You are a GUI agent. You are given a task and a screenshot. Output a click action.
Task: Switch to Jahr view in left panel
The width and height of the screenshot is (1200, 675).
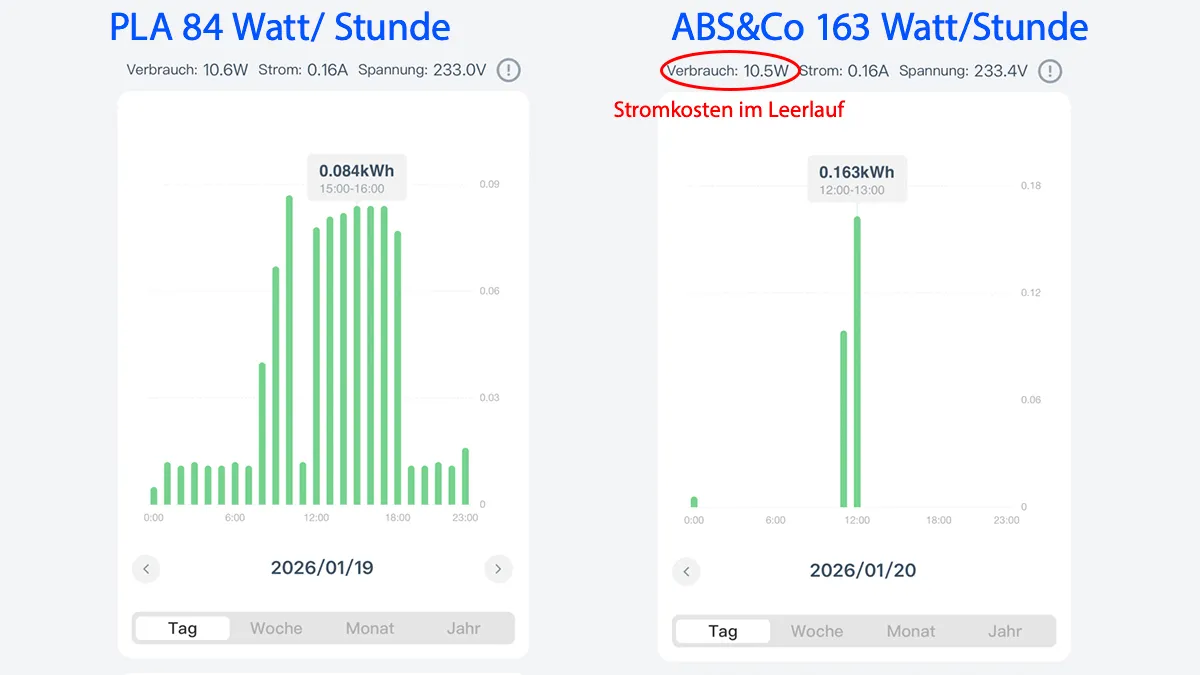464,628
